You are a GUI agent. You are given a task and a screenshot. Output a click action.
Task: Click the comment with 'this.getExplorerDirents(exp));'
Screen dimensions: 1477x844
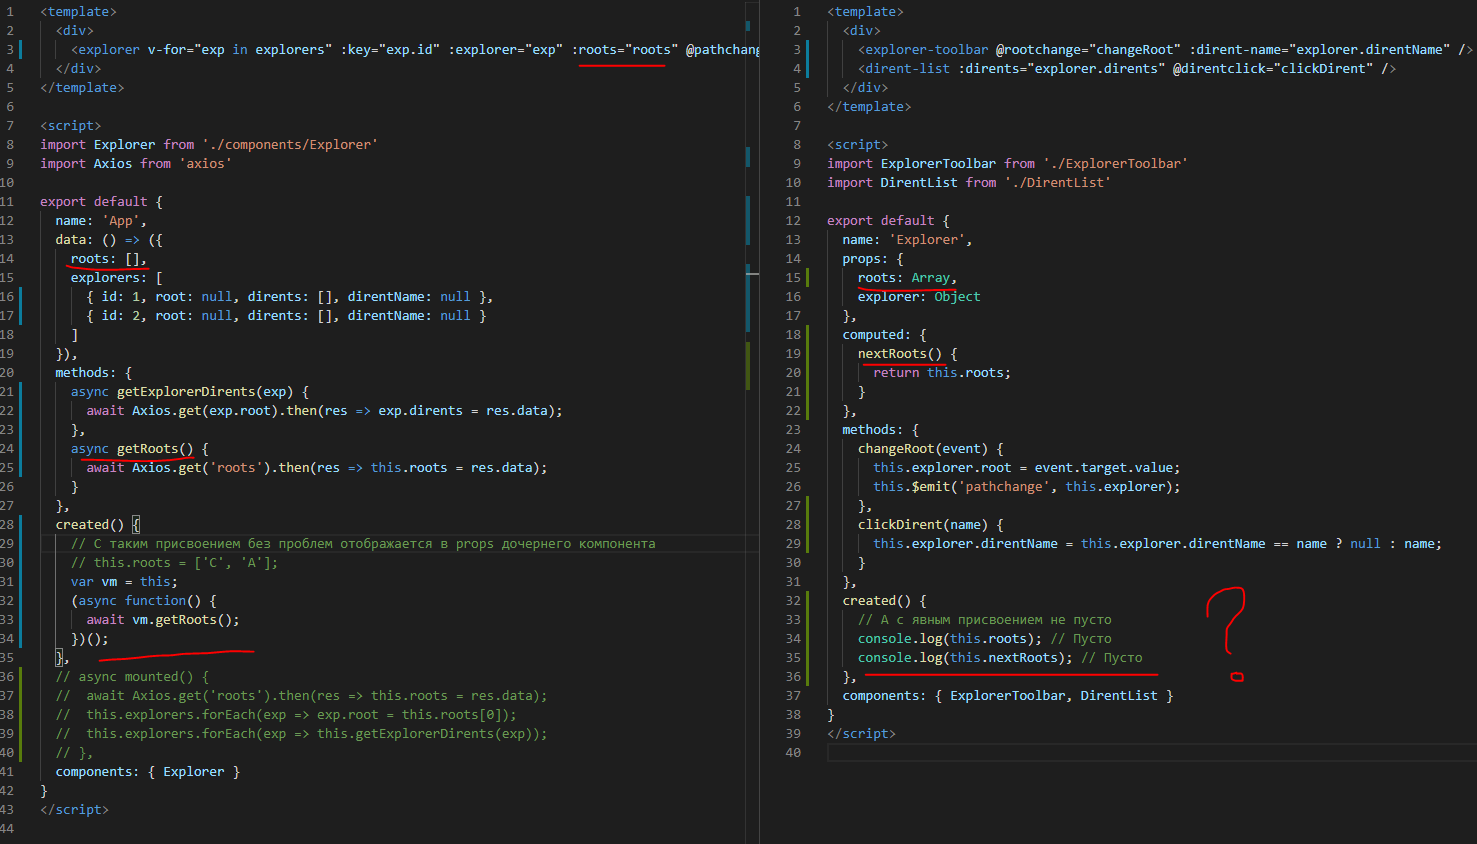click(301, 733)
